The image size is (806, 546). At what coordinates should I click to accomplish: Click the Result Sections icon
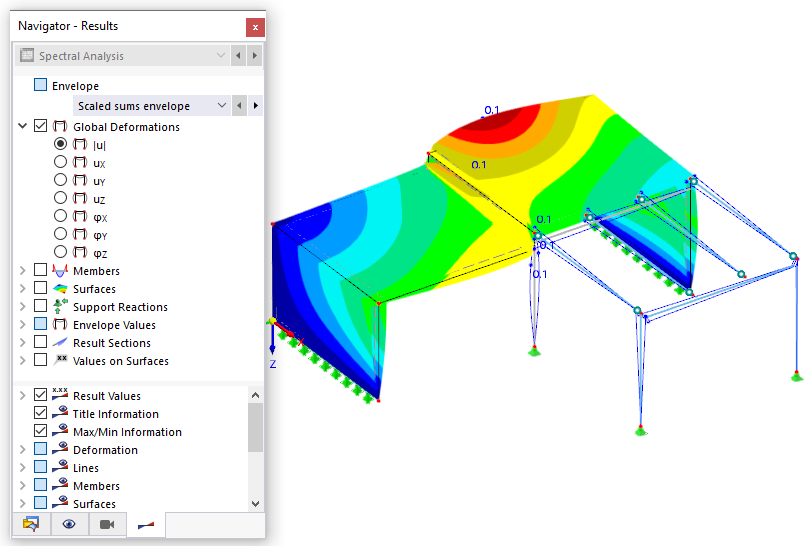pyautogui.click(x=60, y=342)
